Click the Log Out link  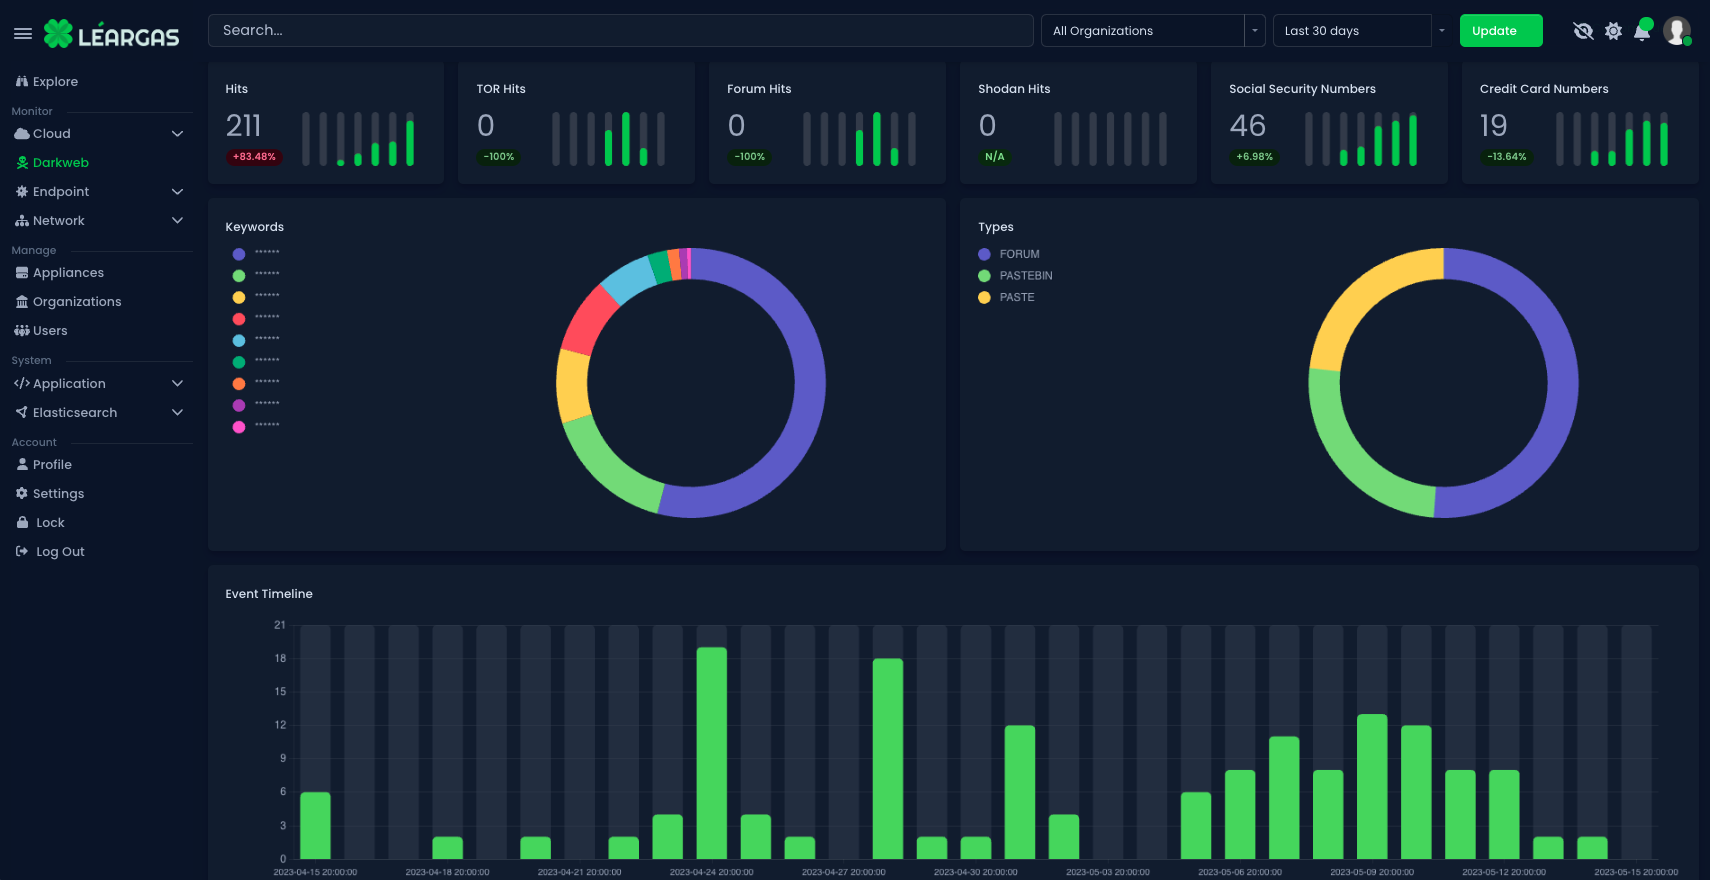(60, 552)
